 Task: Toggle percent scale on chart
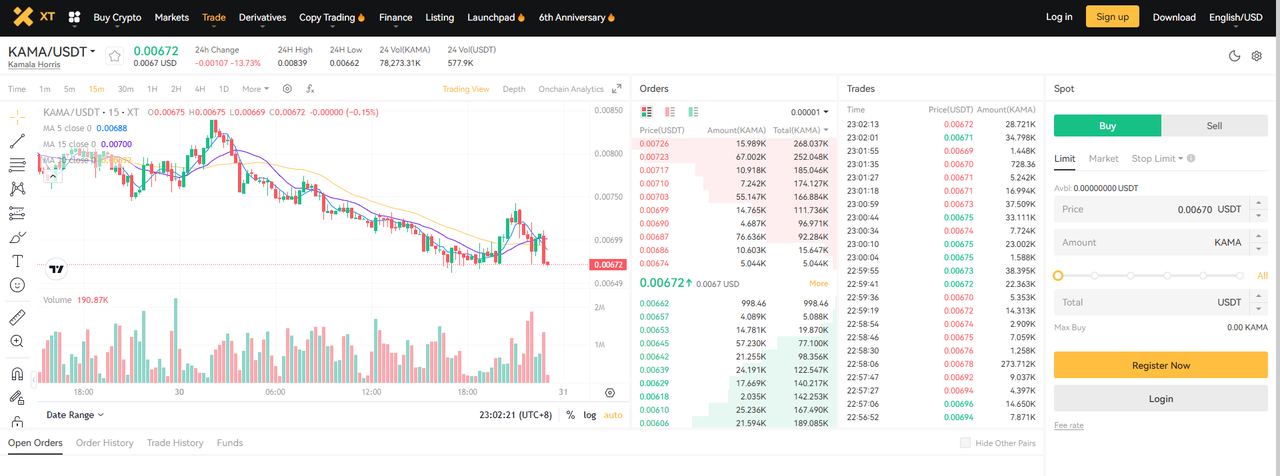click(570, 414)
